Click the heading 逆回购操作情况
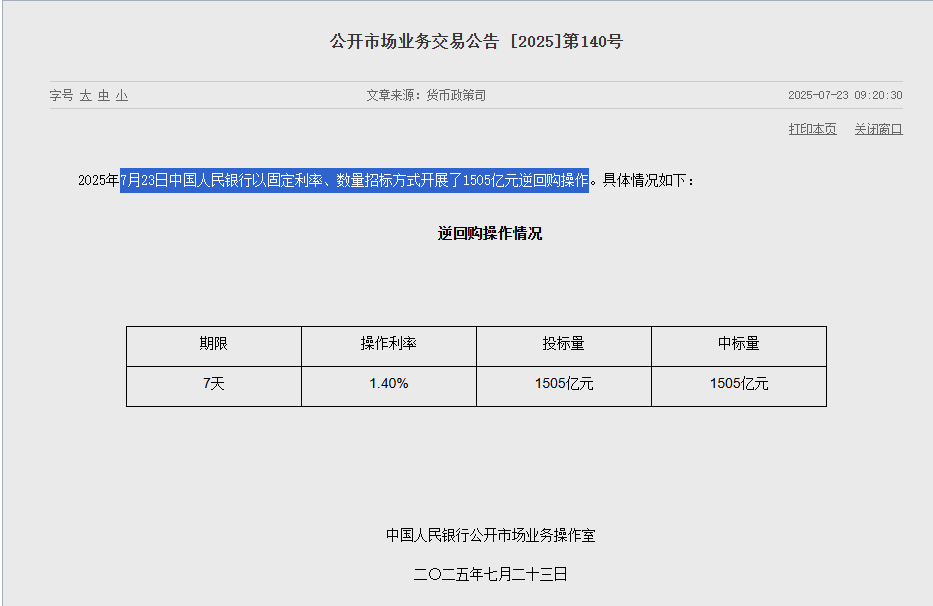Image resolution: width=933 pixels, height=606 pixels. coord(490,233)
